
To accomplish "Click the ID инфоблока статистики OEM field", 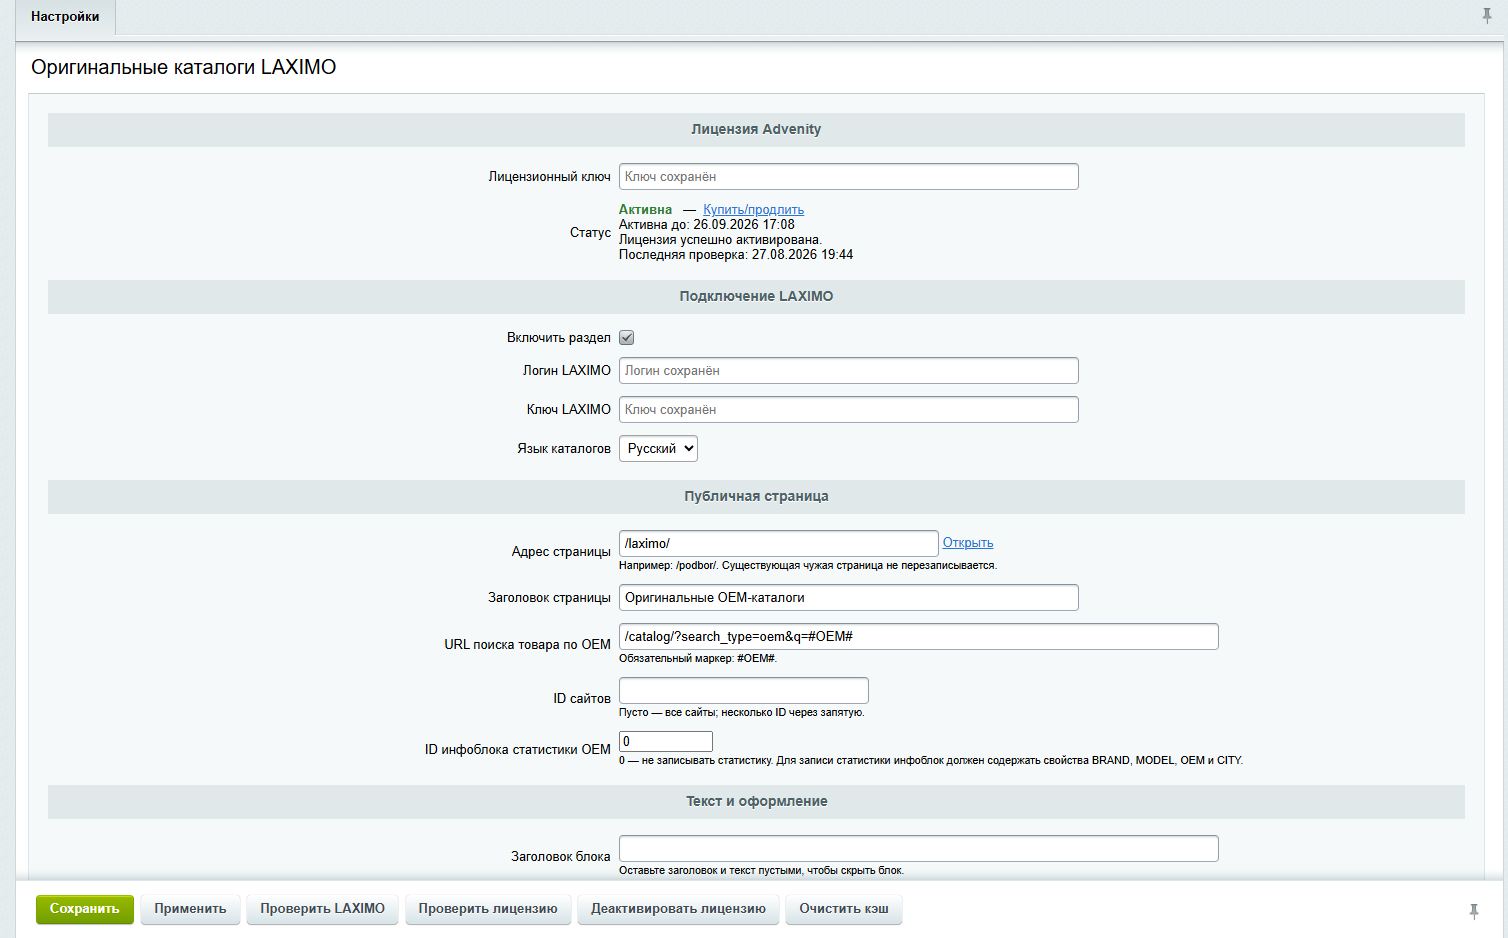I will (666, 741).
